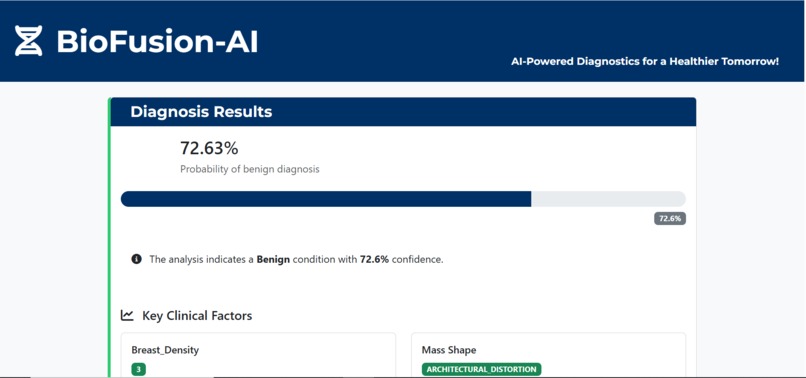The height and width of the screenshot is (378, 806).
Task: Click the BioFusion-AI title text
Action: (157, 41)
